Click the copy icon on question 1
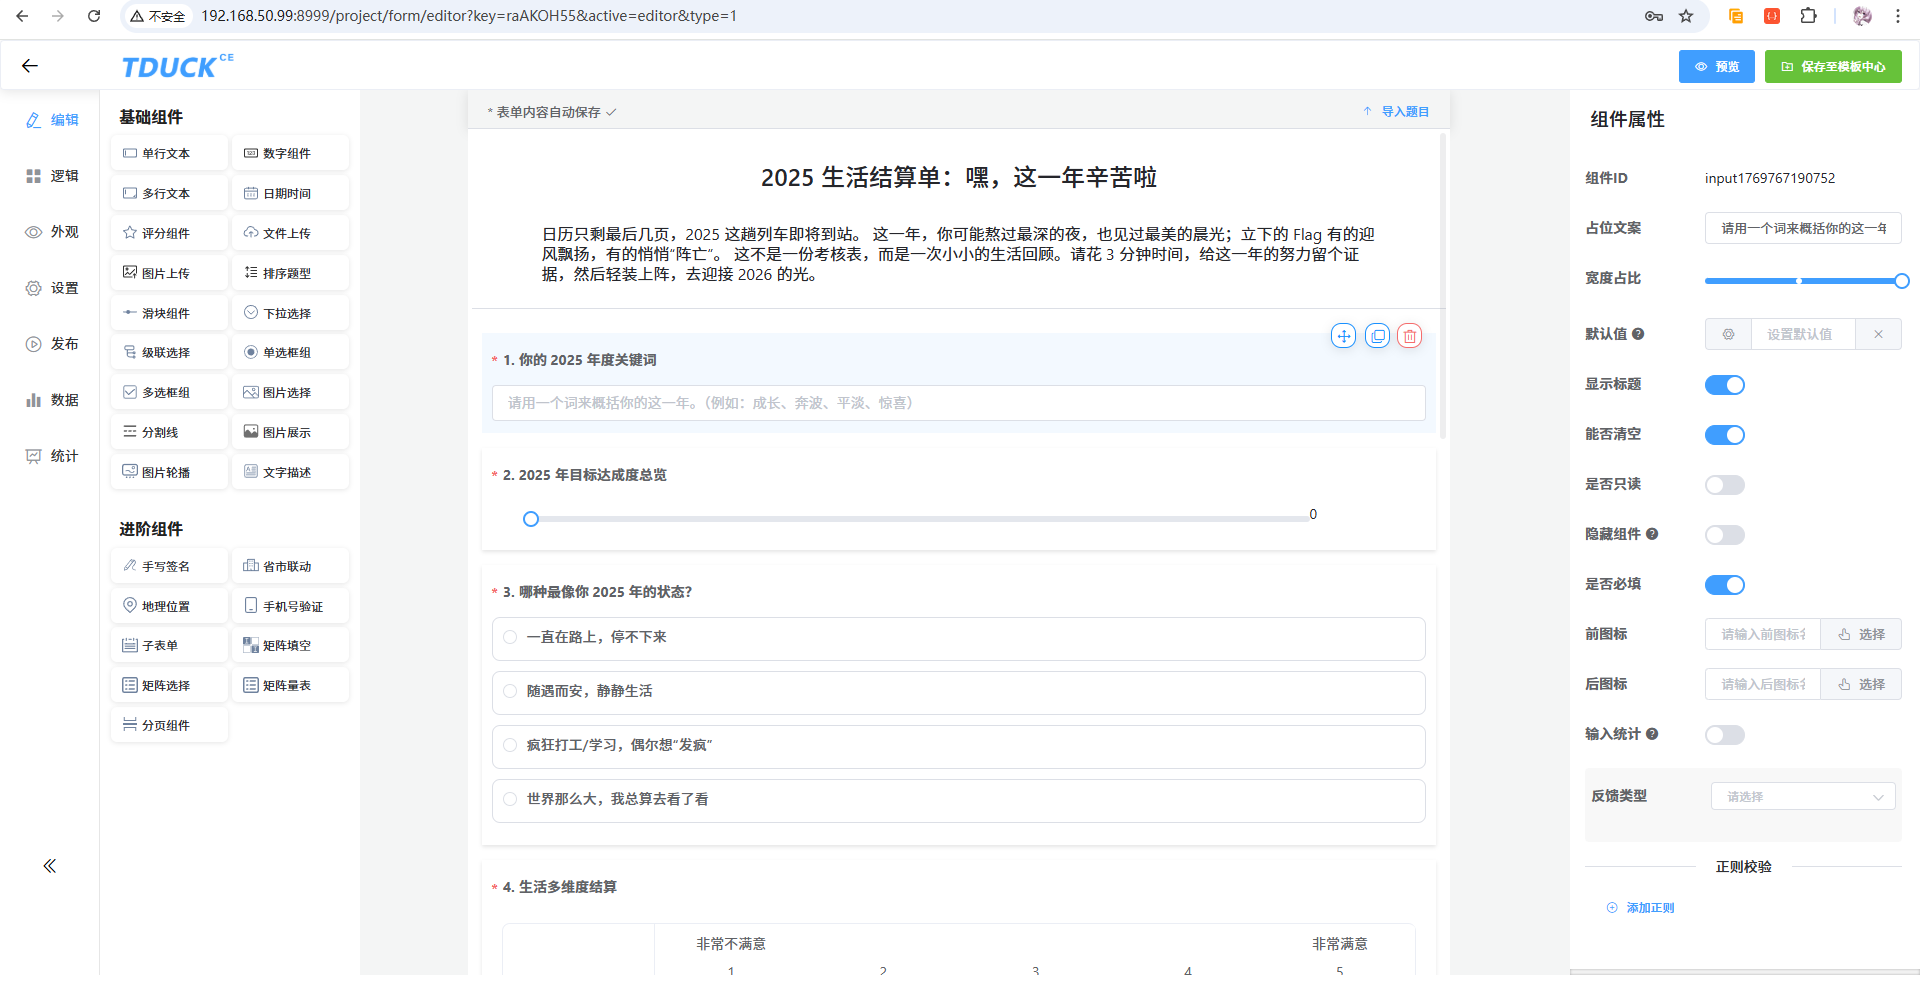 (1377, 336)
